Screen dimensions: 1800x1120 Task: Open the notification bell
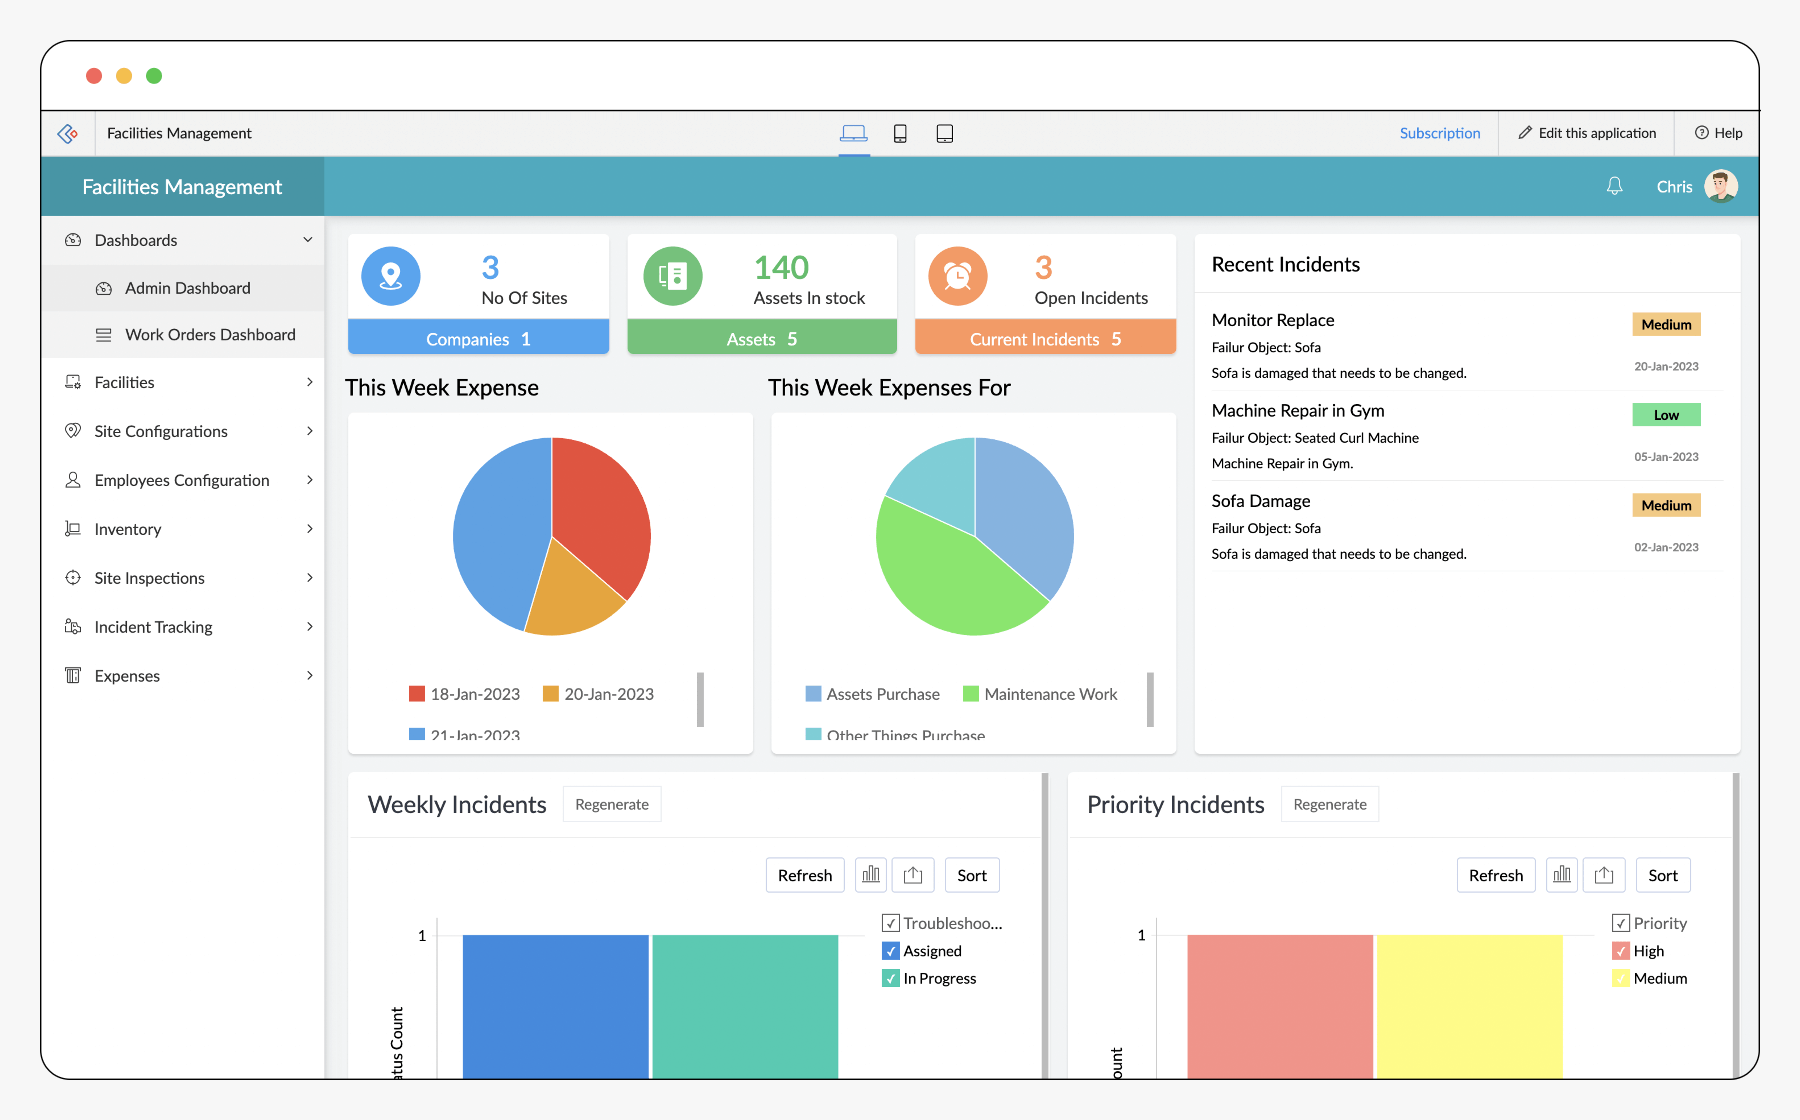1614,186
